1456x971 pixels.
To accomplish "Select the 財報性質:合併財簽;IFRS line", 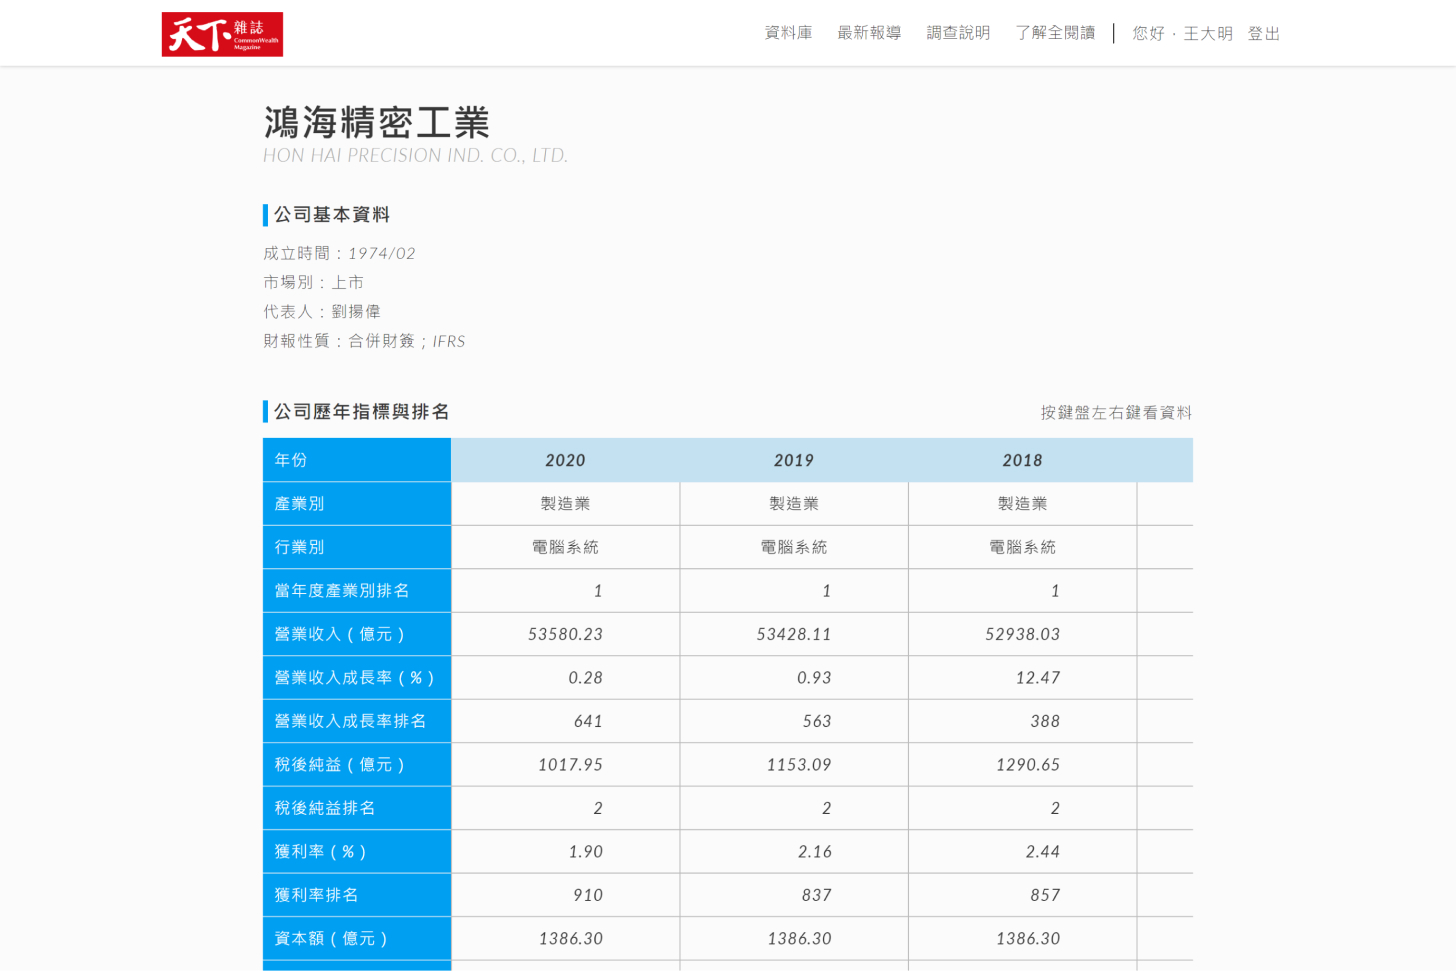I will tap(364, 341).
